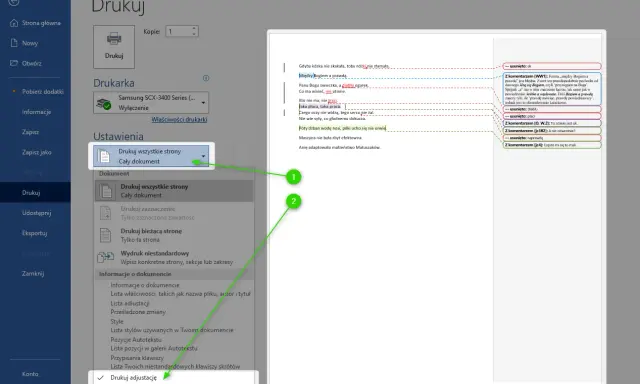Click Zapisz in the sidebar

click(x=31, y=132)
